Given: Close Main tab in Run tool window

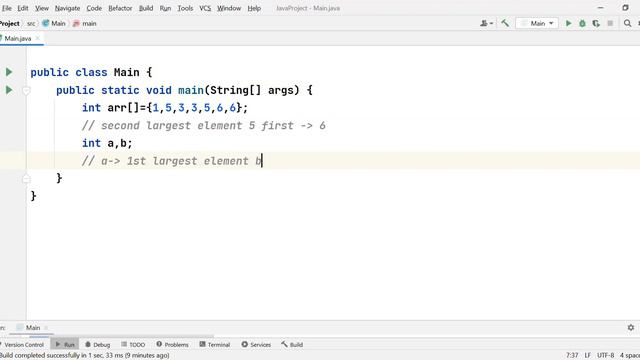Looking at the screenshot, I should pyautogui.click(x=46, y=328).
